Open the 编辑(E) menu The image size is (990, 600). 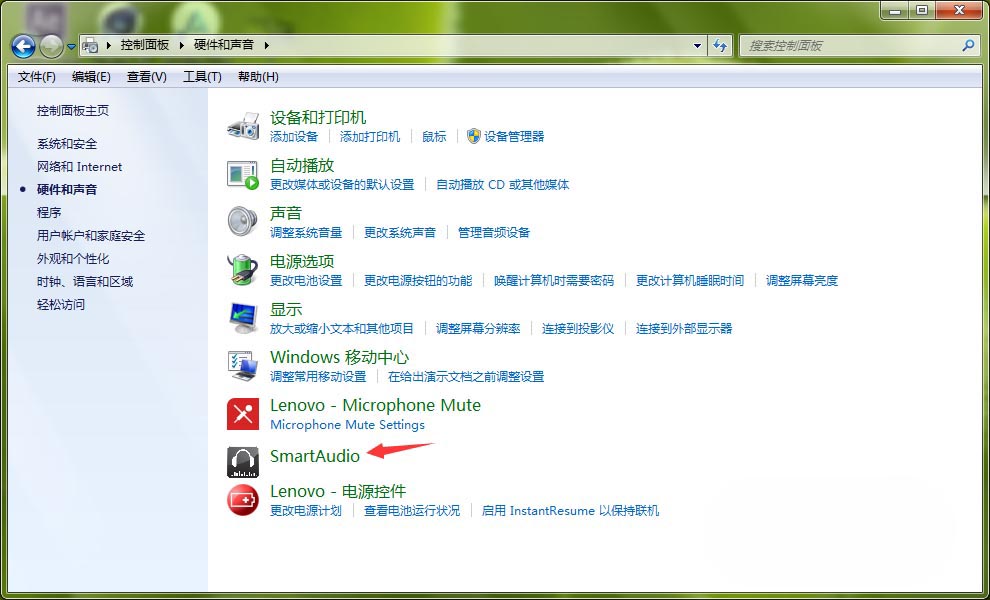pyautogui.click(x=91, y=76)
